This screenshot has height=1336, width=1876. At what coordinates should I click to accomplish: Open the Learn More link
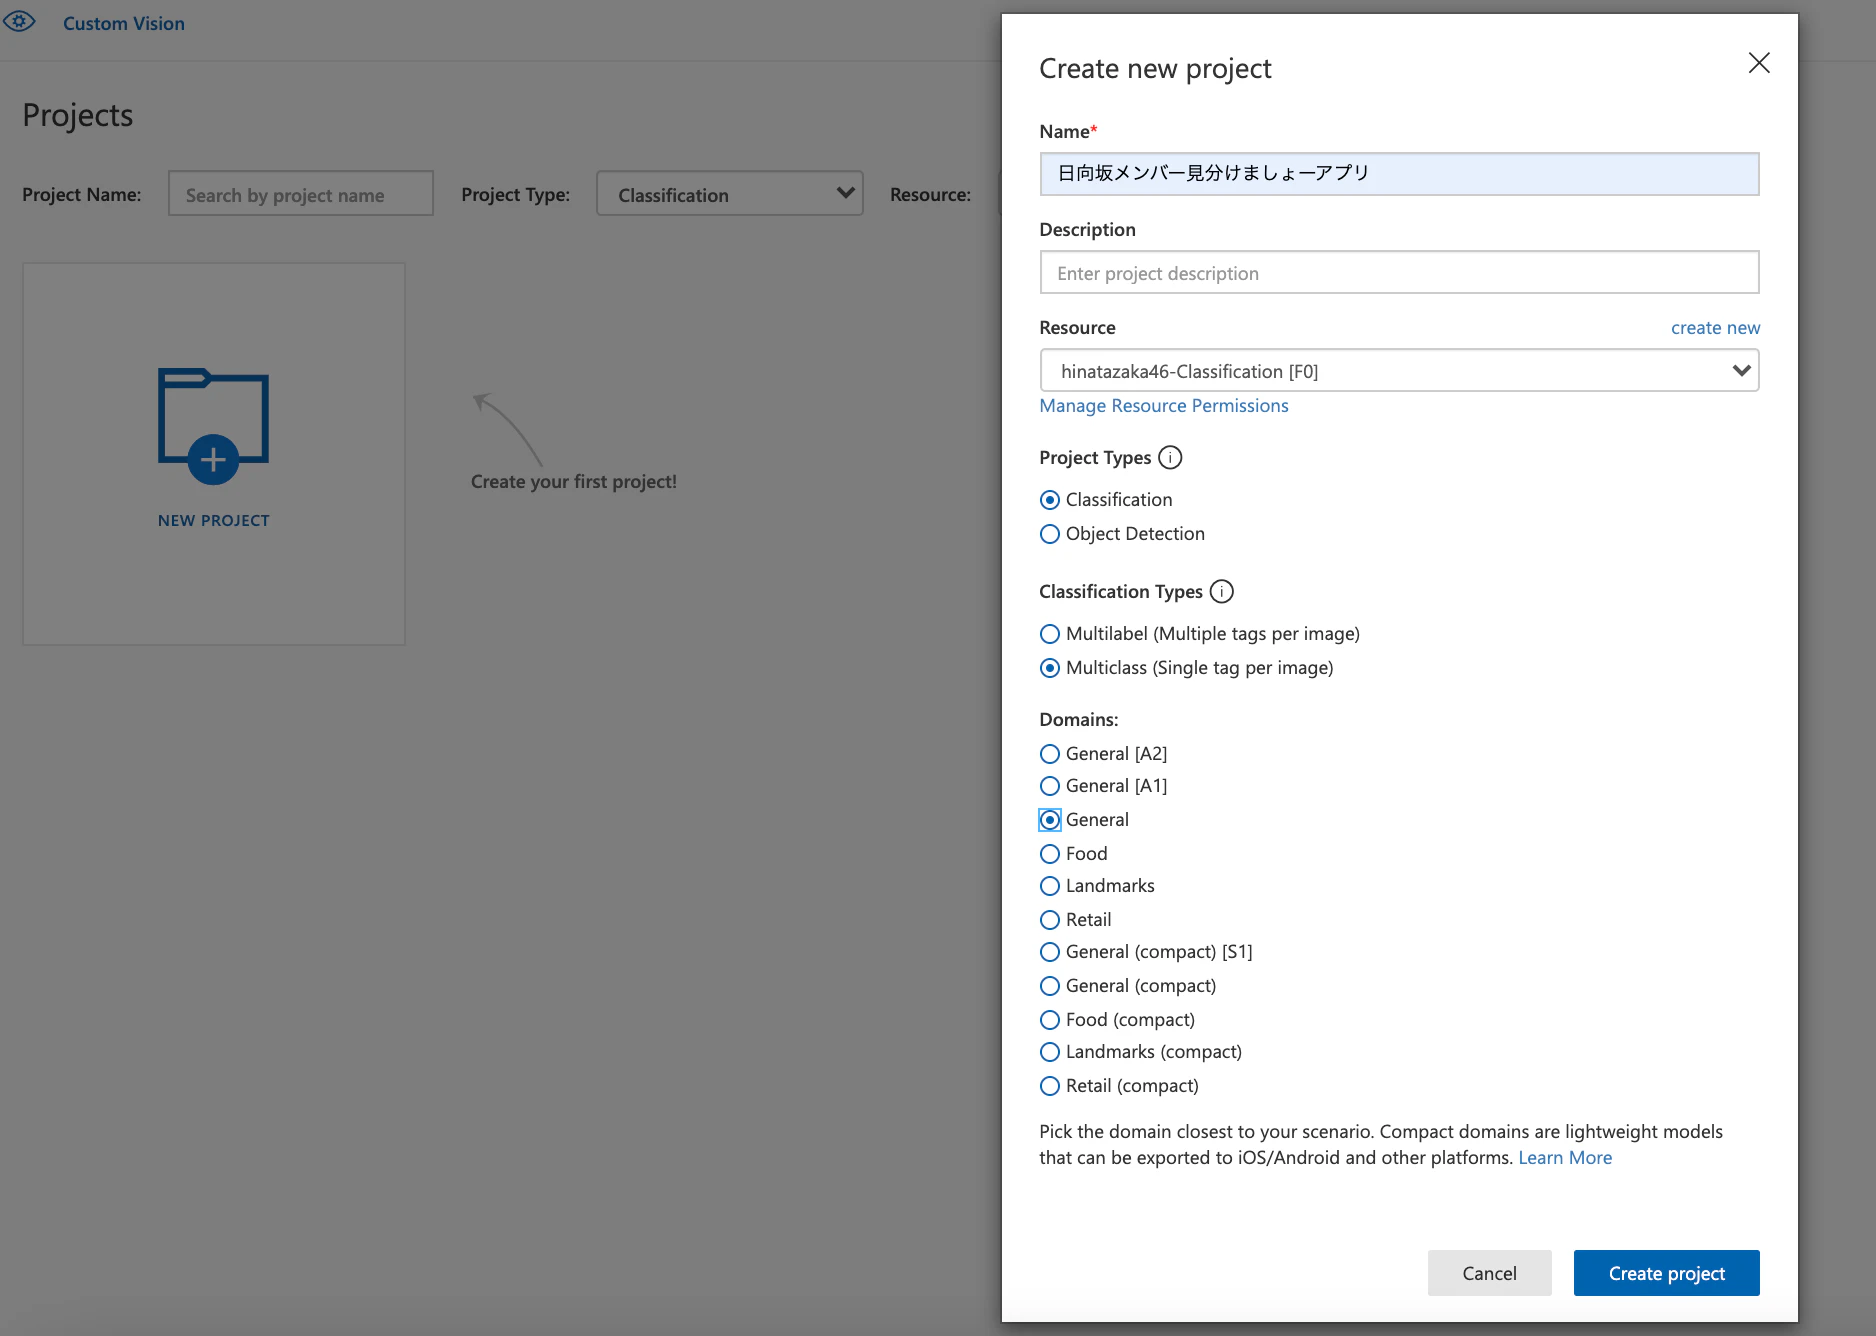(x=1564, y=1158)
